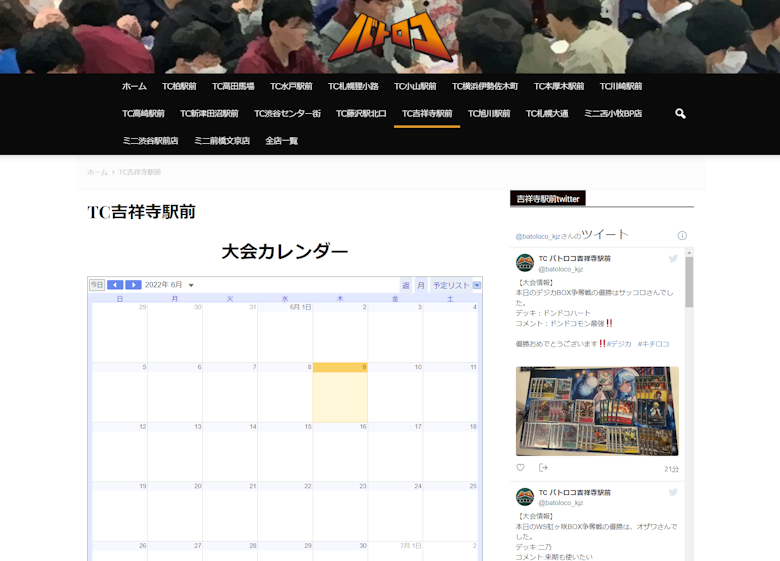Switch calendar to 月 view

click(421, 285)
